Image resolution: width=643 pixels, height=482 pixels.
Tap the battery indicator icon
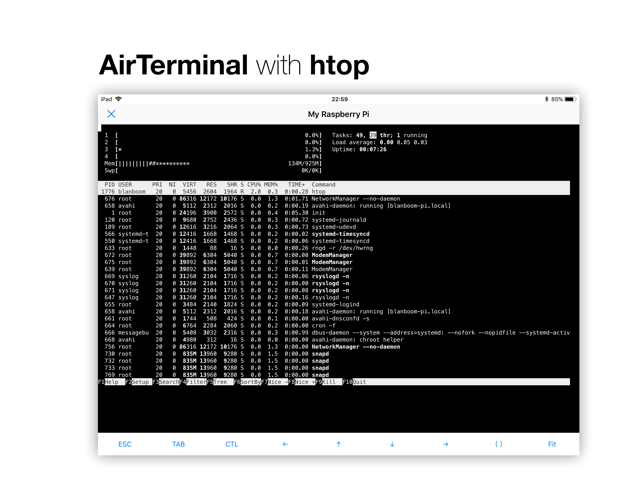[x=570, y=99]
